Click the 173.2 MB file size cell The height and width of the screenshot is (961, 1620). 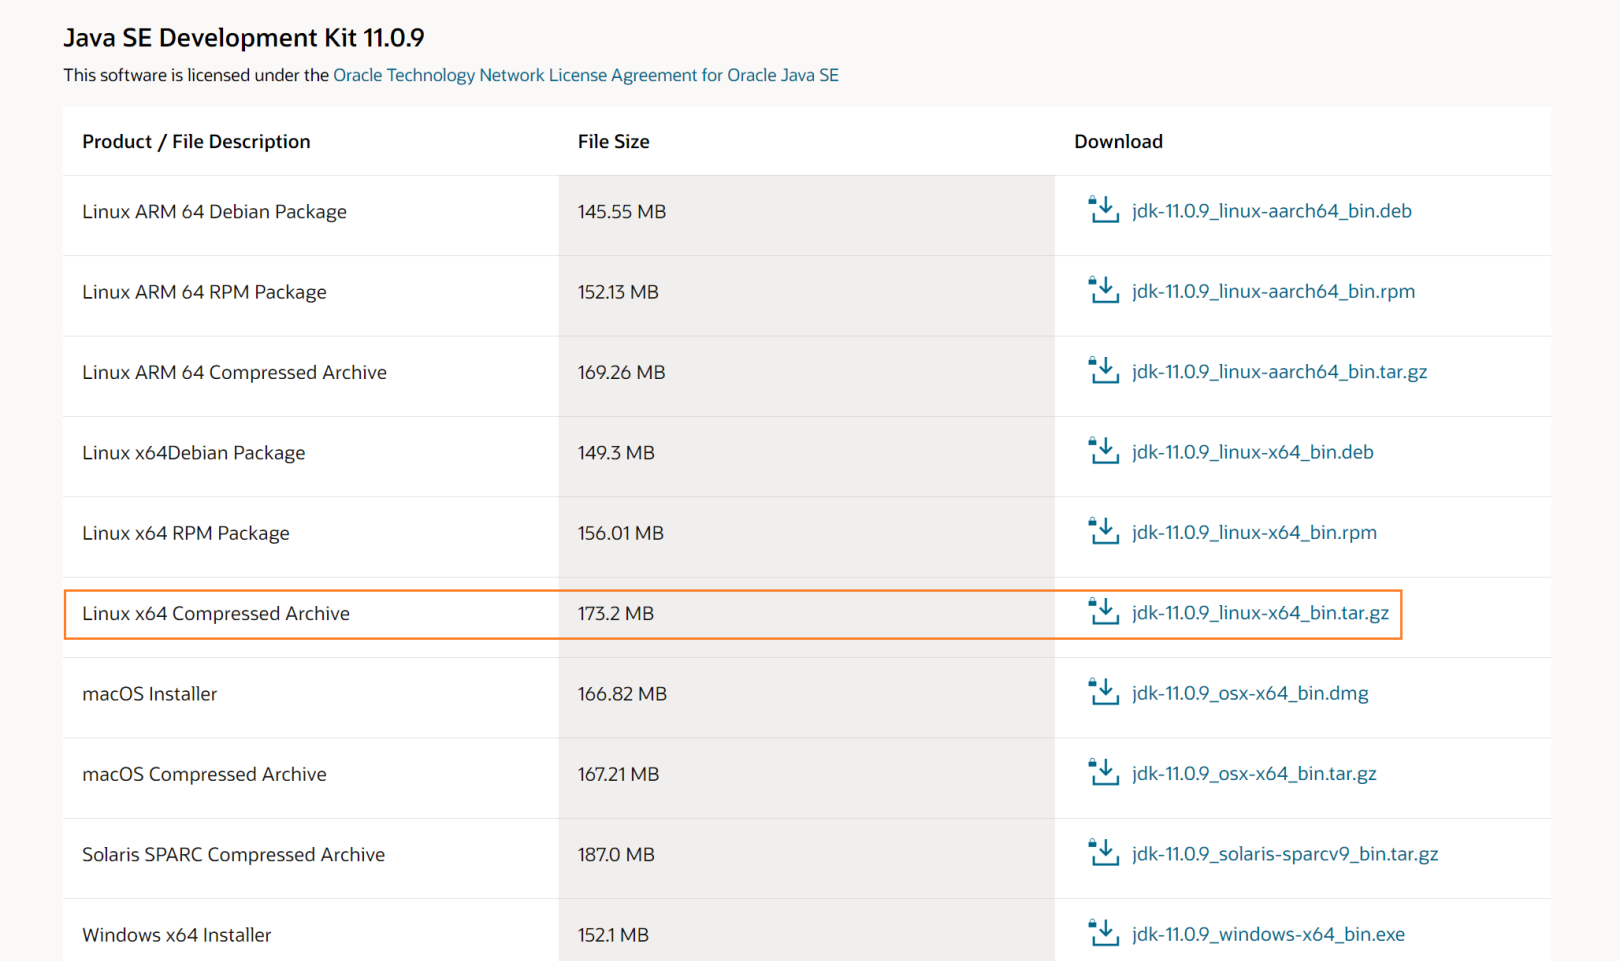click(807, 617)
